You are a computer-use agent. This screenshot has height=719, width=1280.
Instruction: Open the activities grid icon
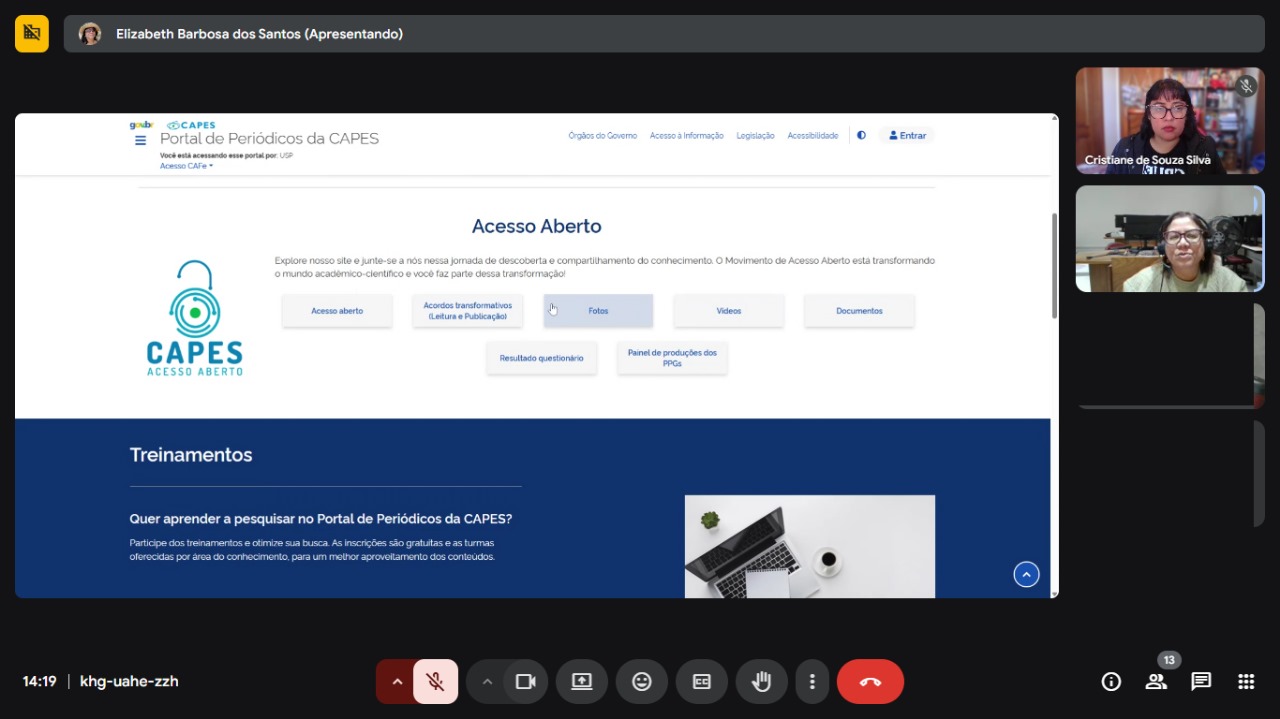1246,682
